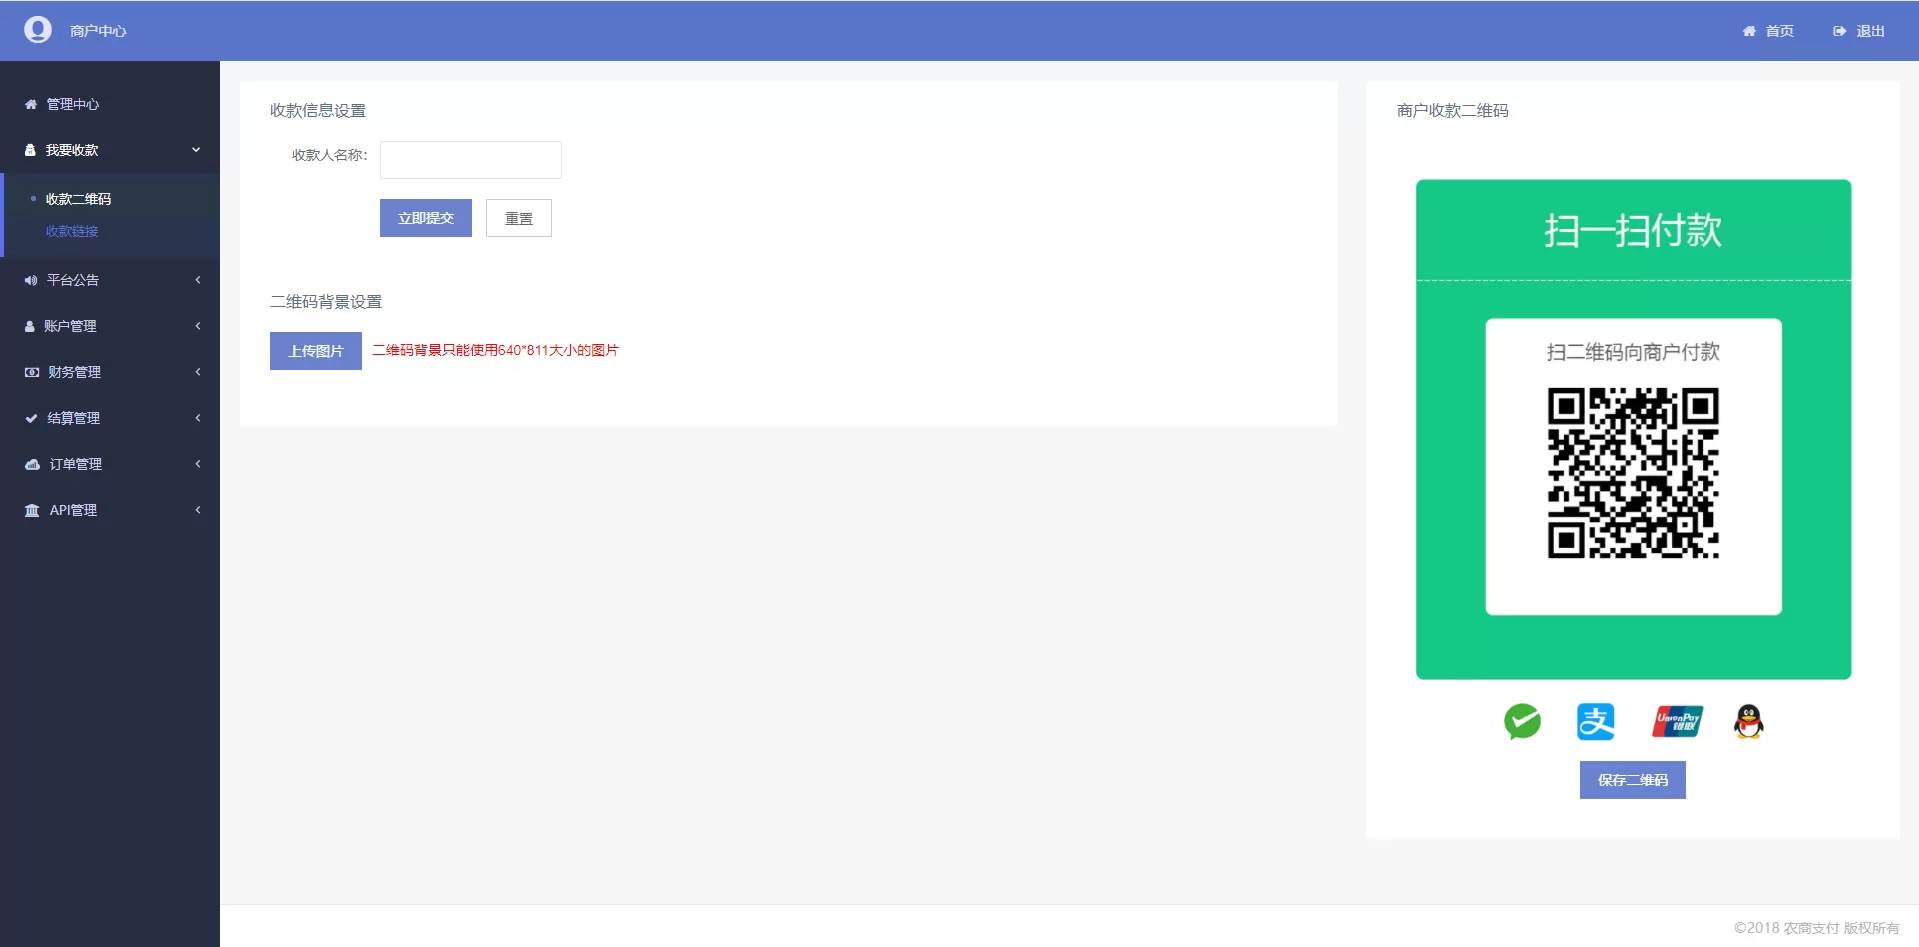Viewport: 1919px width, 947px height.
Task: Click the home icon beside 首页
Action: 1749,31
